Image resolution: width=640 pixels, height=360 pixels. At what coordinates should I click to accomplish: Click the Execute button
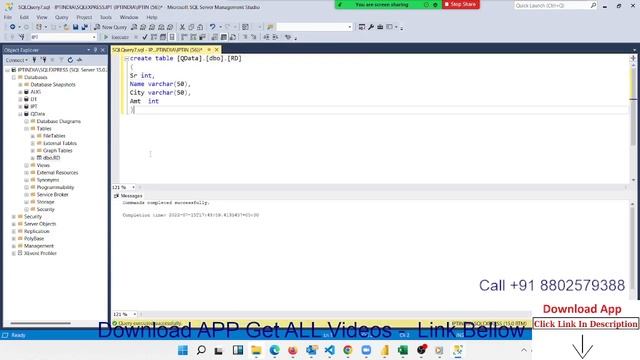click(x=117, y=37)
